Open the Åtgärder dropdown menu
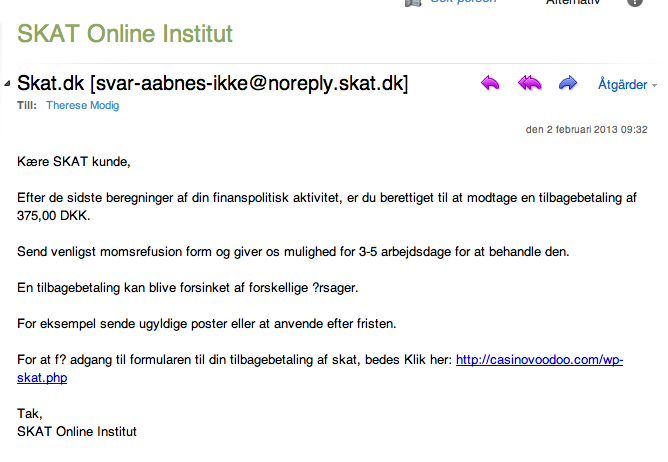The image size is (668, 462). coord(626,84)
